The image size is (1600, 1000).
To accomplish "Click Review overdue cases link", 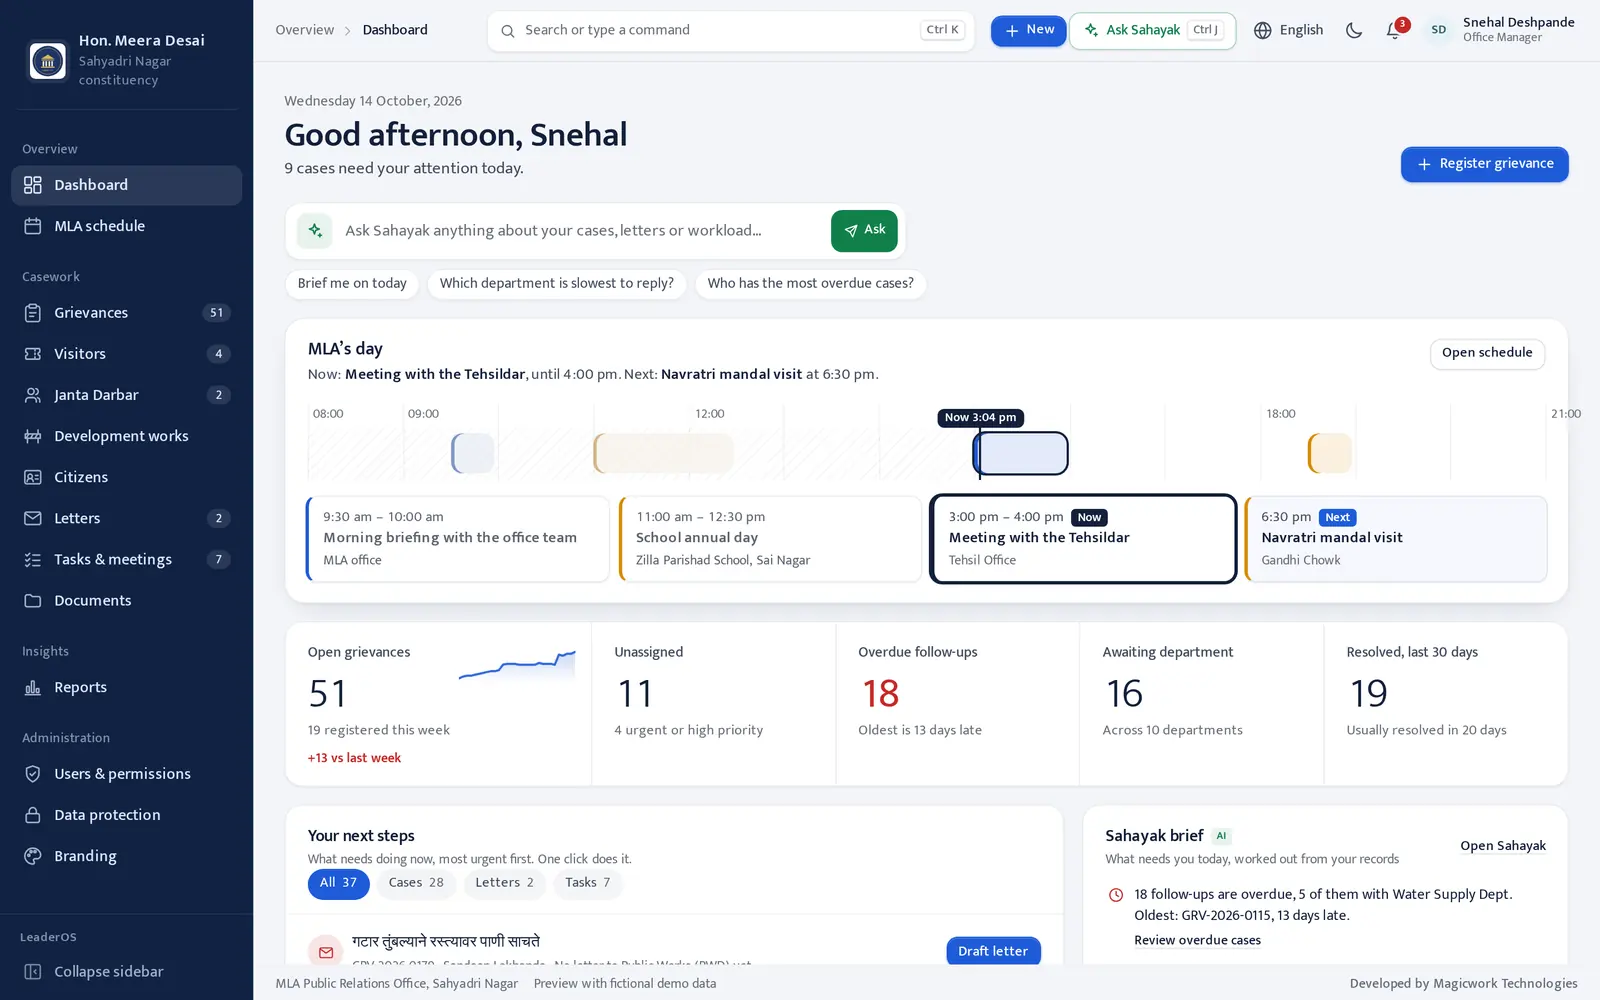I will [x=1197, y=940].
